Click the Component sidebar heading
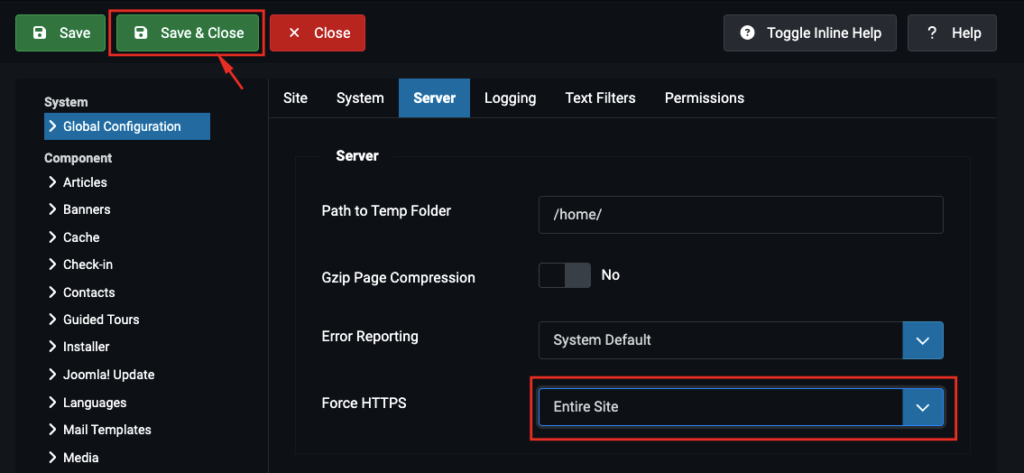Screen dimensions: 1024x473 point(78,157)
